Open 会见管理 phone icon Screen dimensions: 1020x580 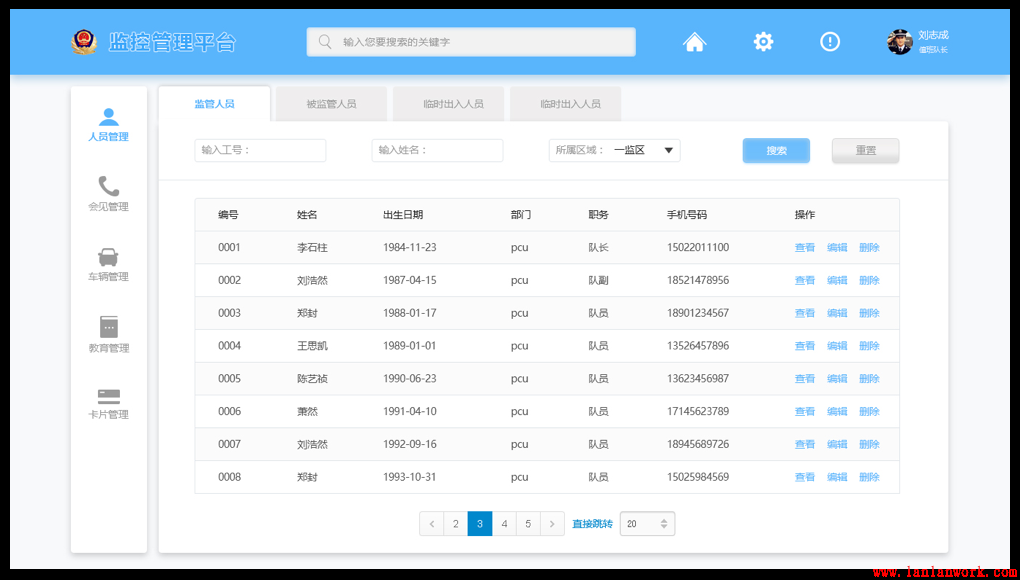tap(108, 193)
